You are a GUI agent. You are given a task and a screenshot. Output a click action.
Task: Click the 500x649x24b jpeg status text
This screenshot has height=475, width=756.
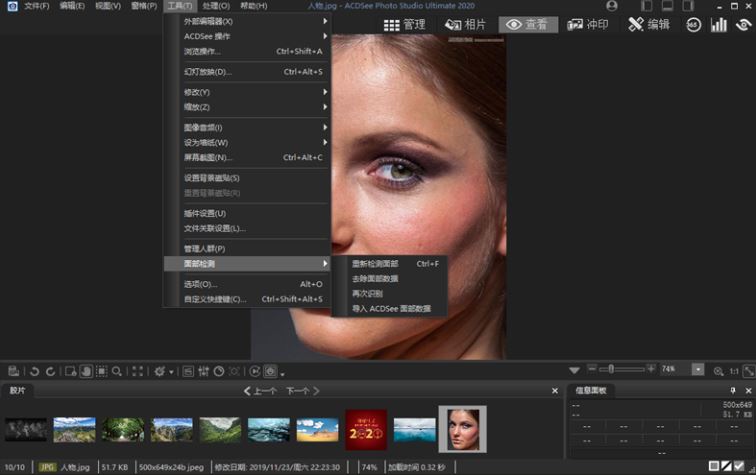172,467
